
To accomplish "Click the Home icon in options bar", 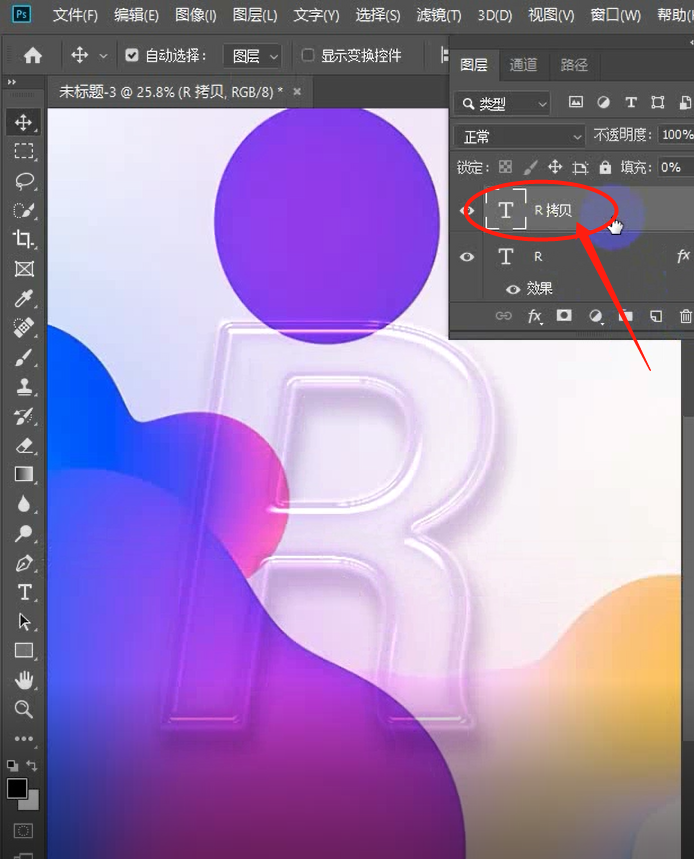I will tap(33, 55).
